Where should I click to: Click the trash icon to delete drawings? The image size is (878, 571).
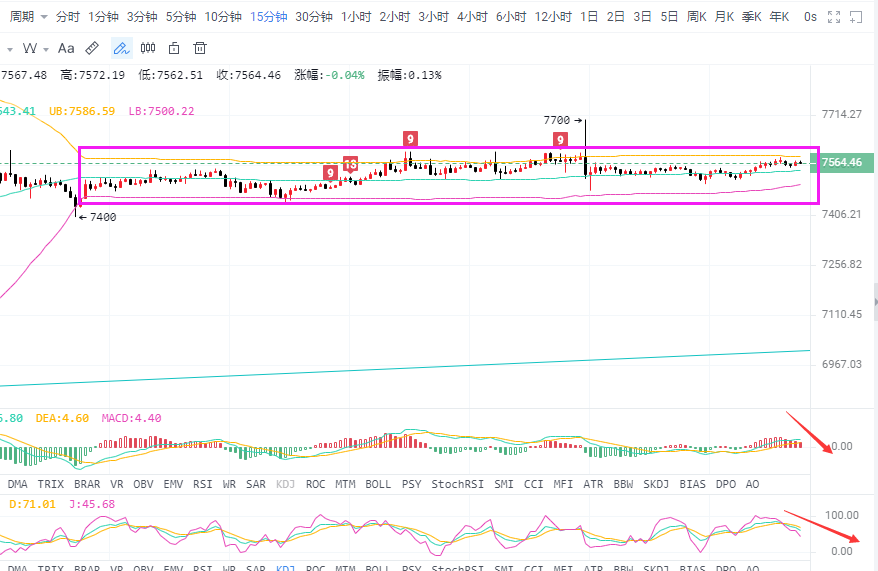click(200, 49)
